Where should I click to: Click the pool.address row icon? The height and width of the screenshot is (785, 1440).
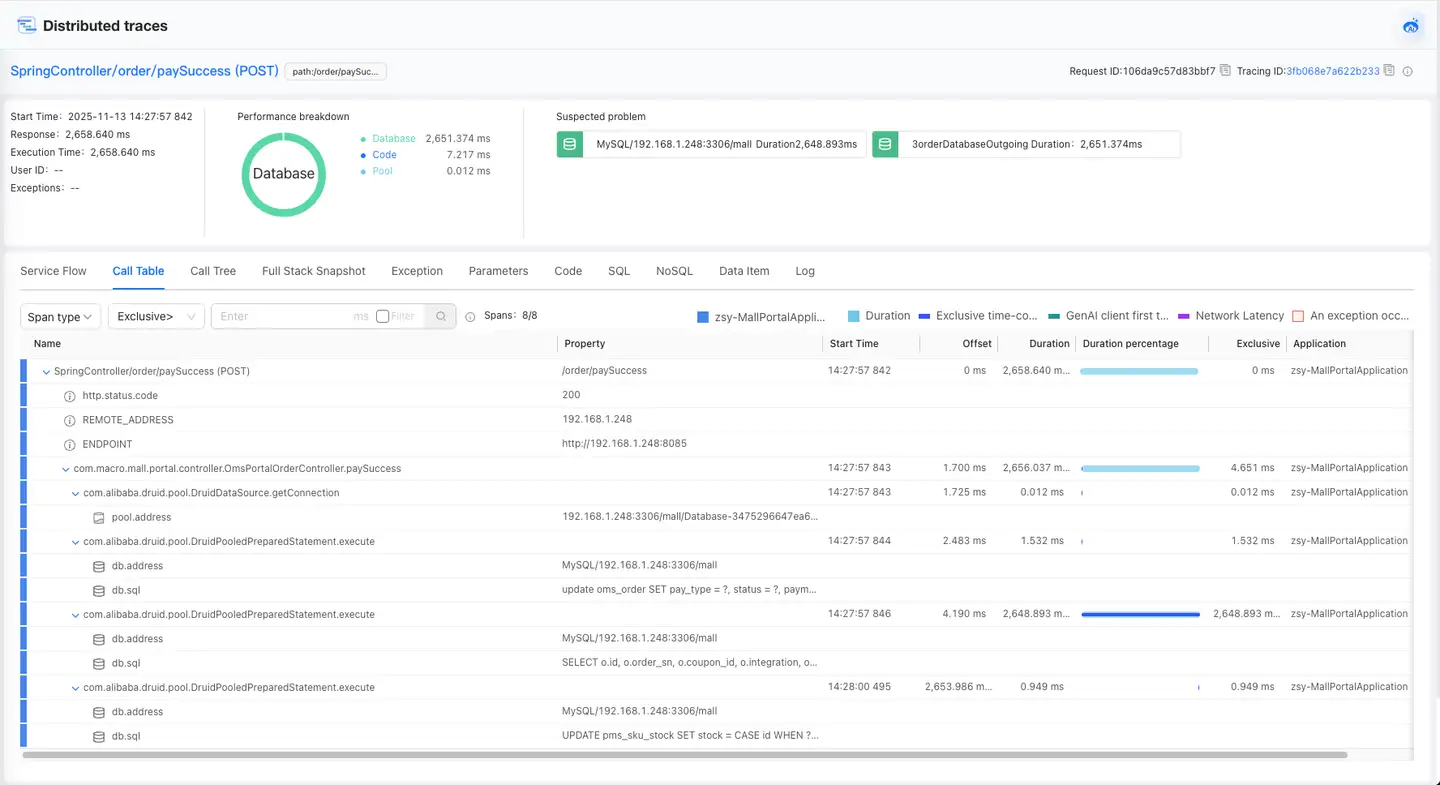pyautogui.click(x=98, y=518)
